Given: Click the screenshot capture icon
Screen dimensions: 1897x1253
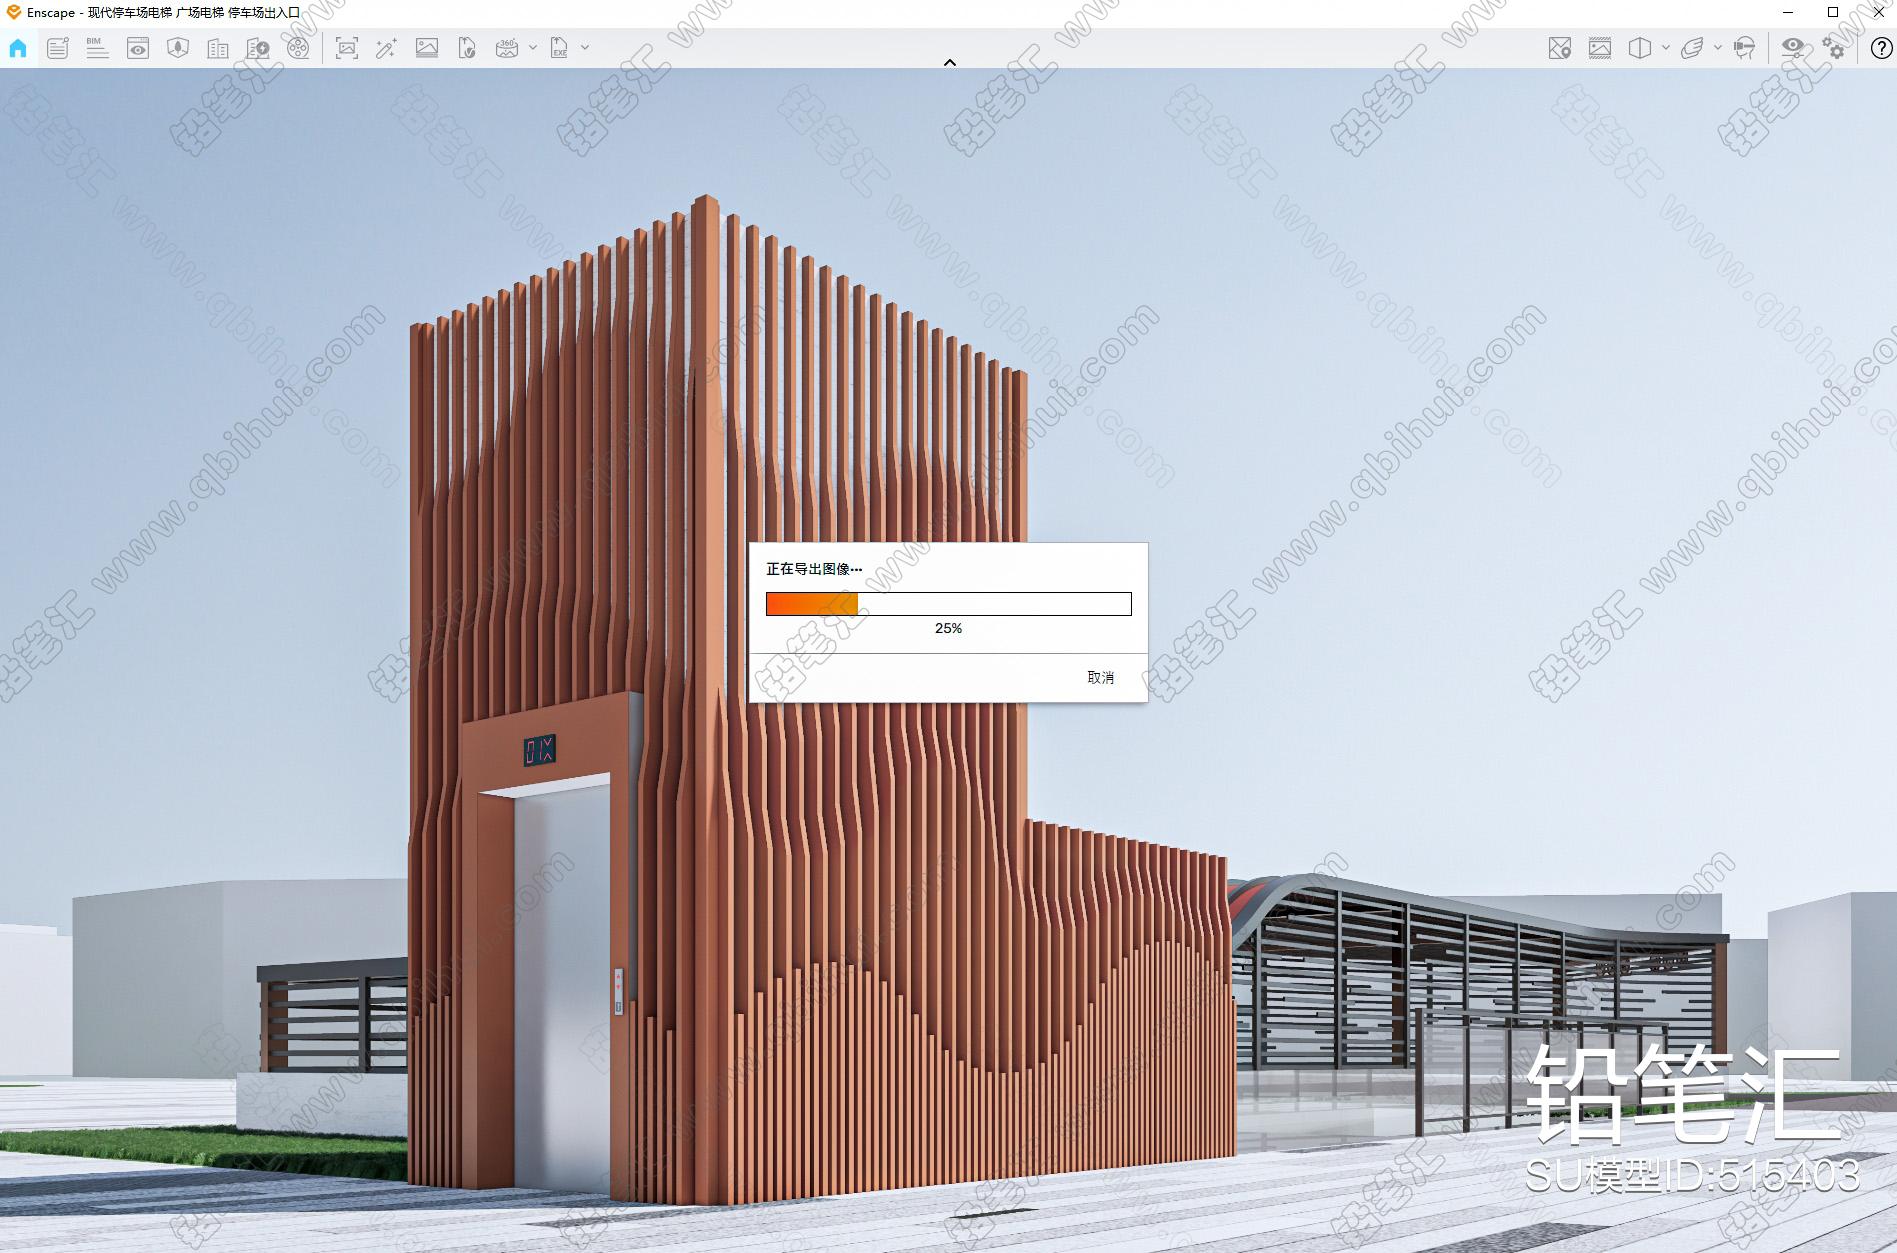Looking at the screenshot, I should [347, 48].
